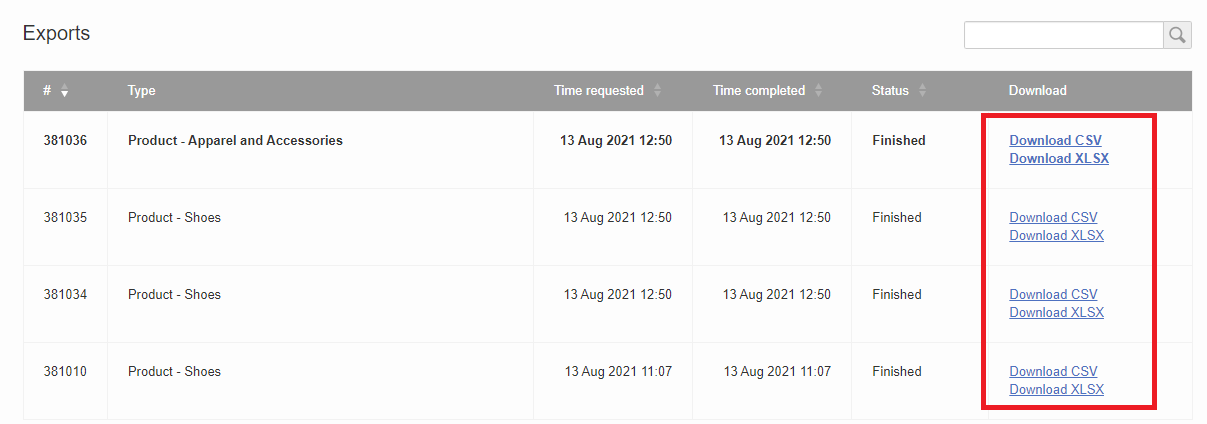Screen dimensions: 1207x424
Task: Click sort arrows beside Status header
Action: pos(922,91)
